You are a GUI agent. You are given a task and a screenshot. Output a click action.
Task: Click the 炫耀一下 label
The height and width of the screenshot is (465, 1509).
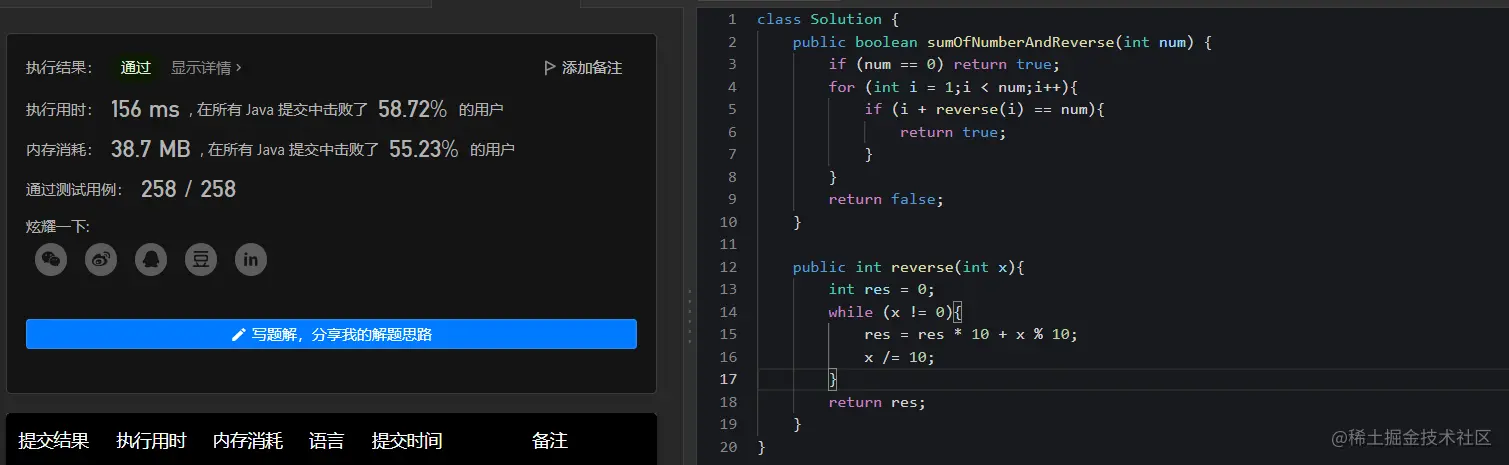58,227
